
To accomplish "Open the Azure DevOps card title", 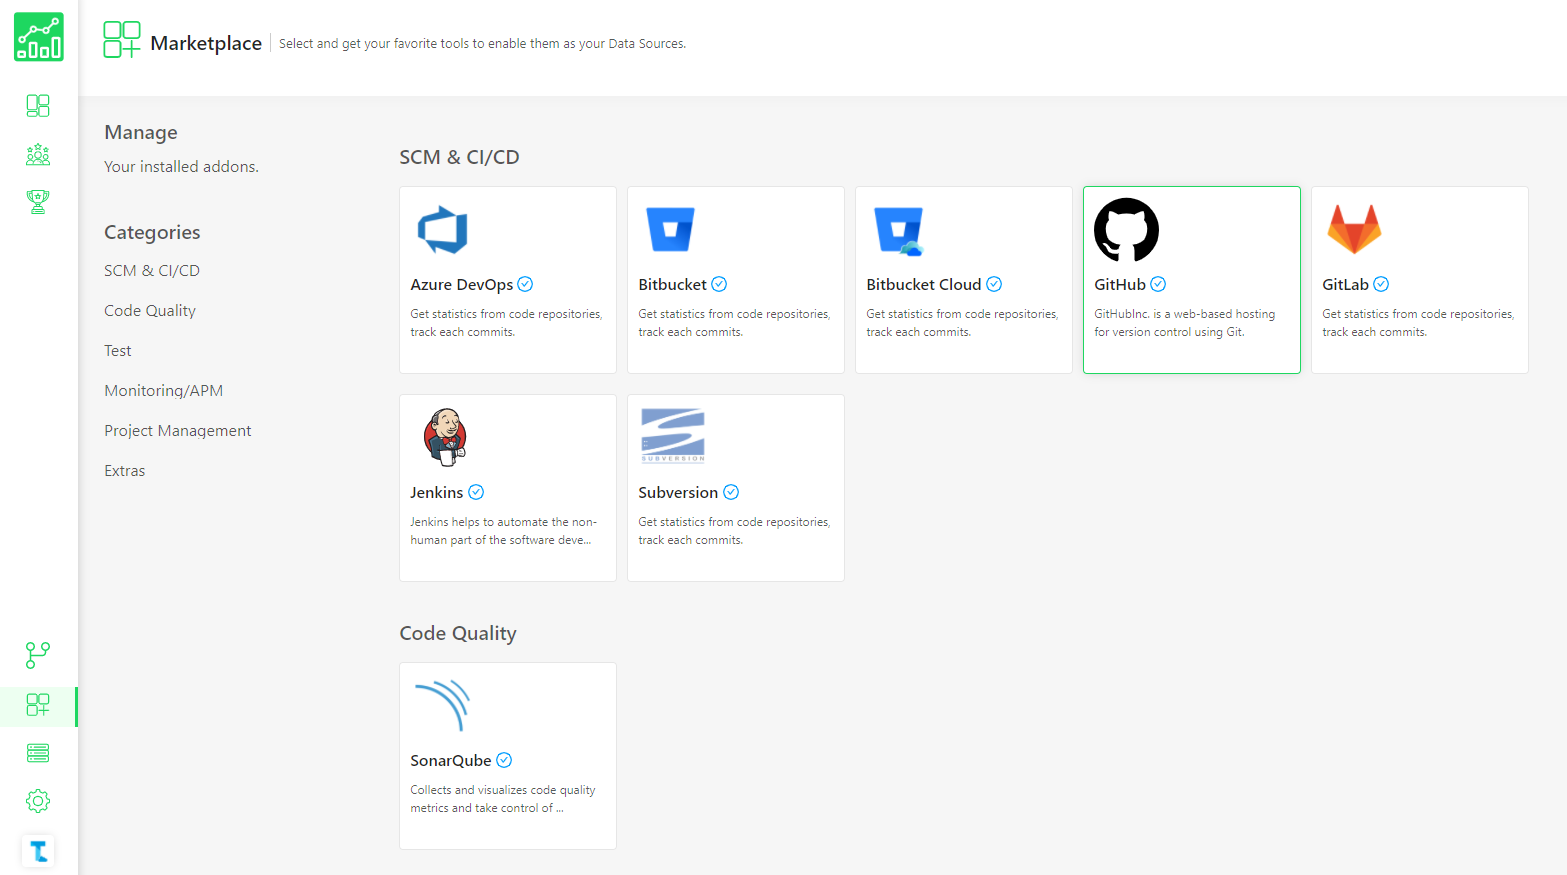I will [462, 285].
